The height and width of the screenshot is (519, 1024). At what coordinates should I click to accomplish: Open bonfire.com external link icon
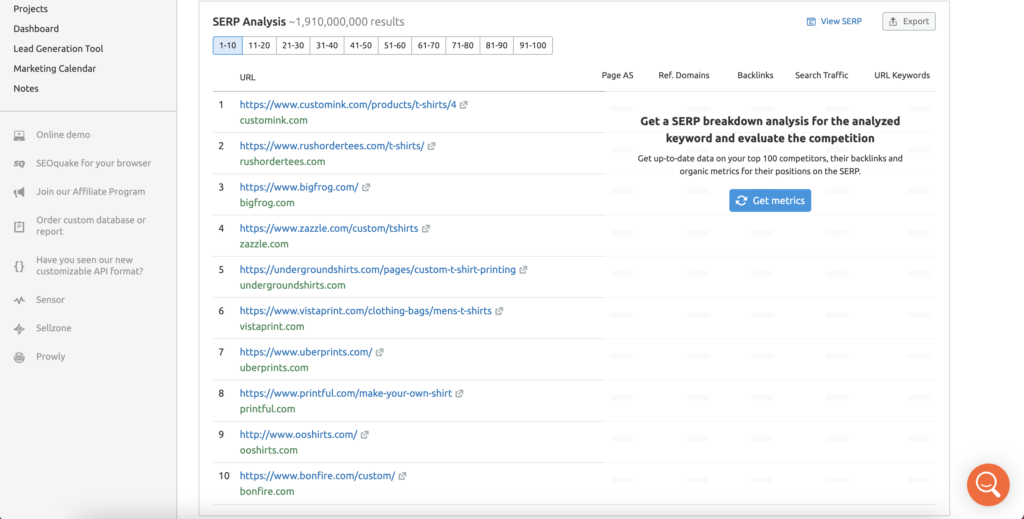402,476
